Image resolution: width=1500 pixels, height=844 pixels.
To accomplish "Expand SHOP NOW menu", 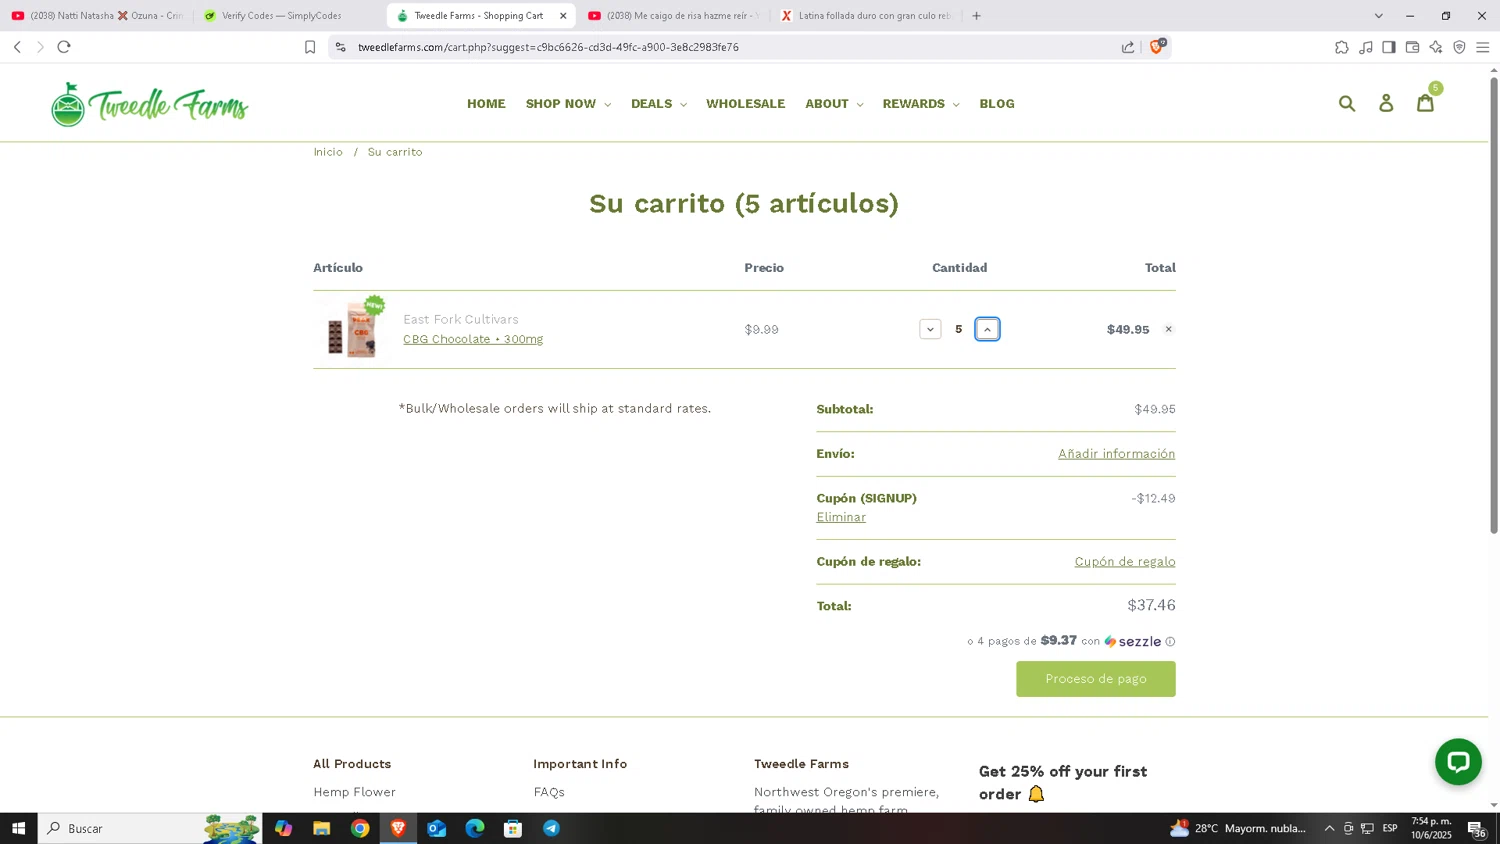I will pos(568,104).
